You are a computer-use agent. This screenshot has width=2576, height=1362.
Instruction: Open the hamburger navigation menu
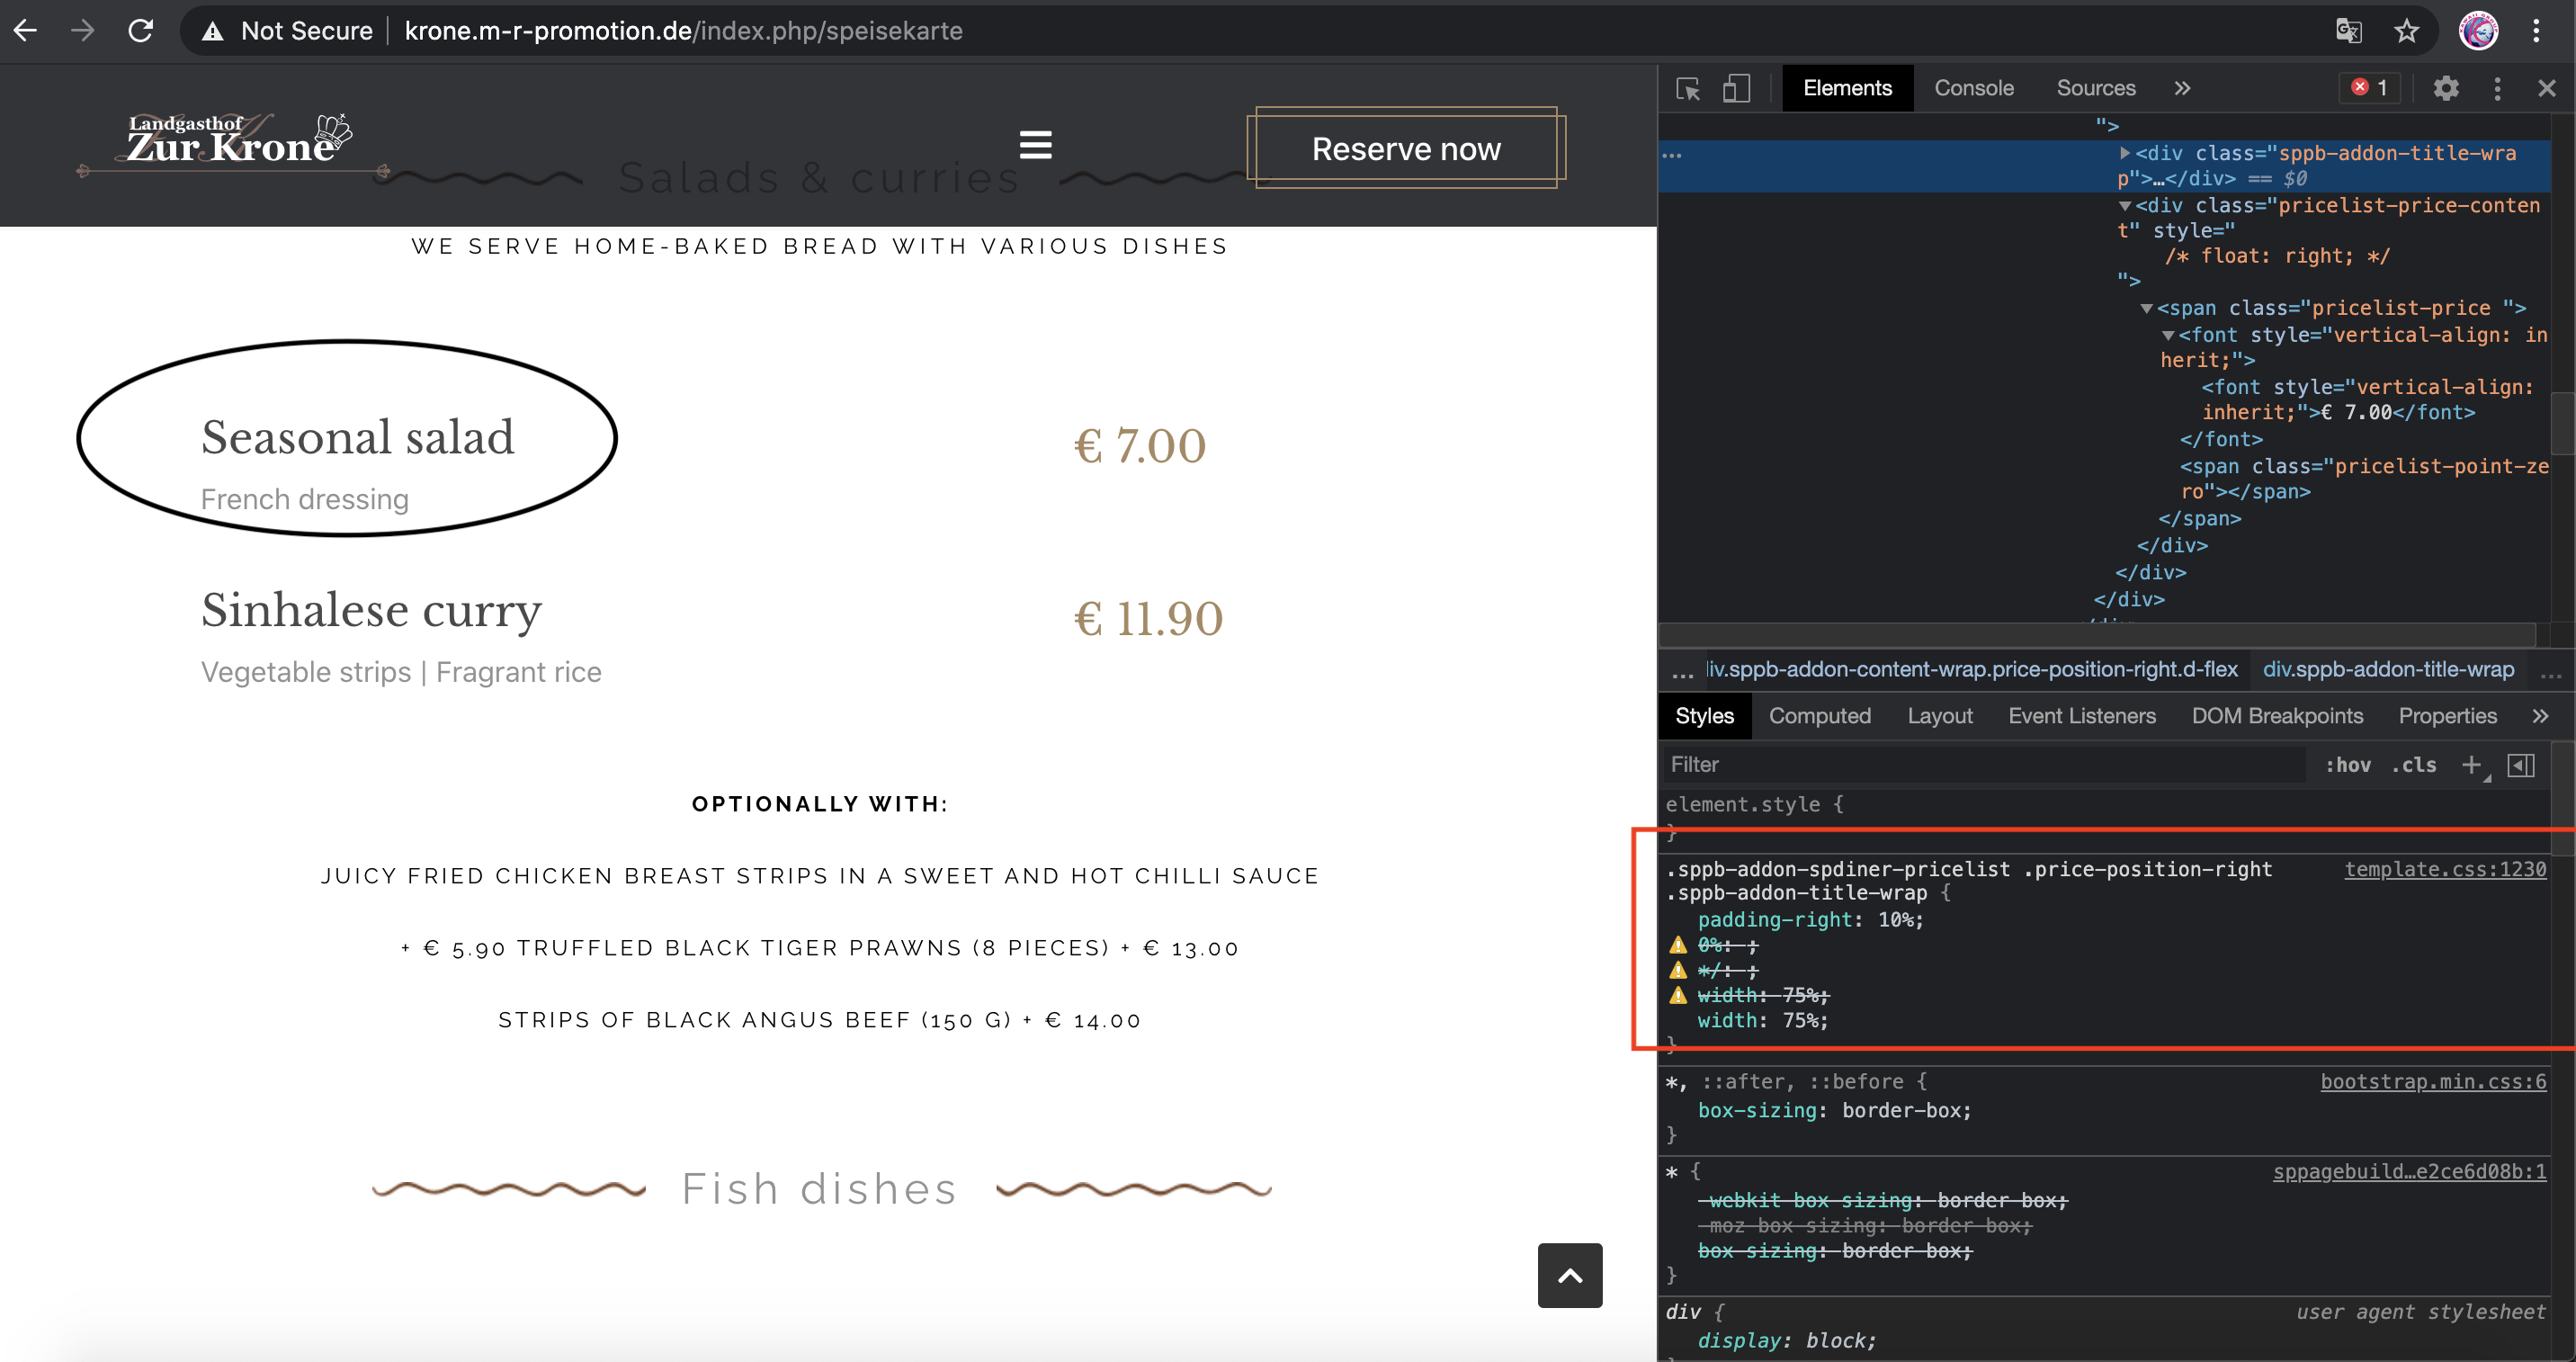coord(1035,145)
